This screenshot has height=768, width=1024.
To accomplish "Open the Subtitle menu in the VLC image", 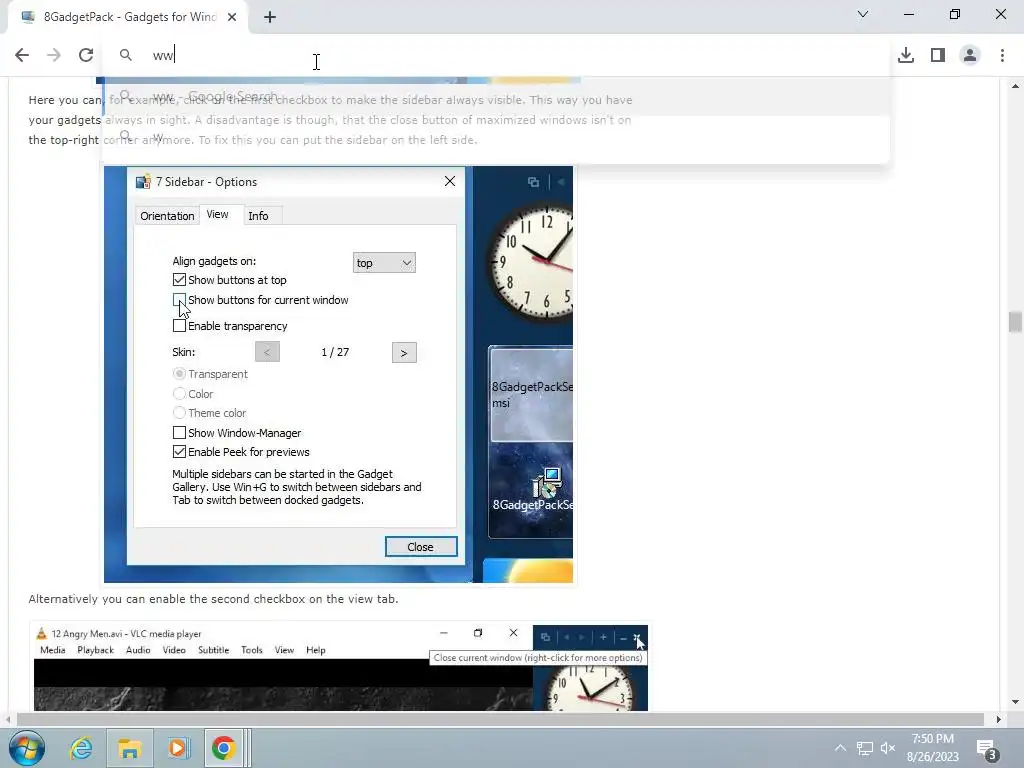I will [x=214, y=650].
